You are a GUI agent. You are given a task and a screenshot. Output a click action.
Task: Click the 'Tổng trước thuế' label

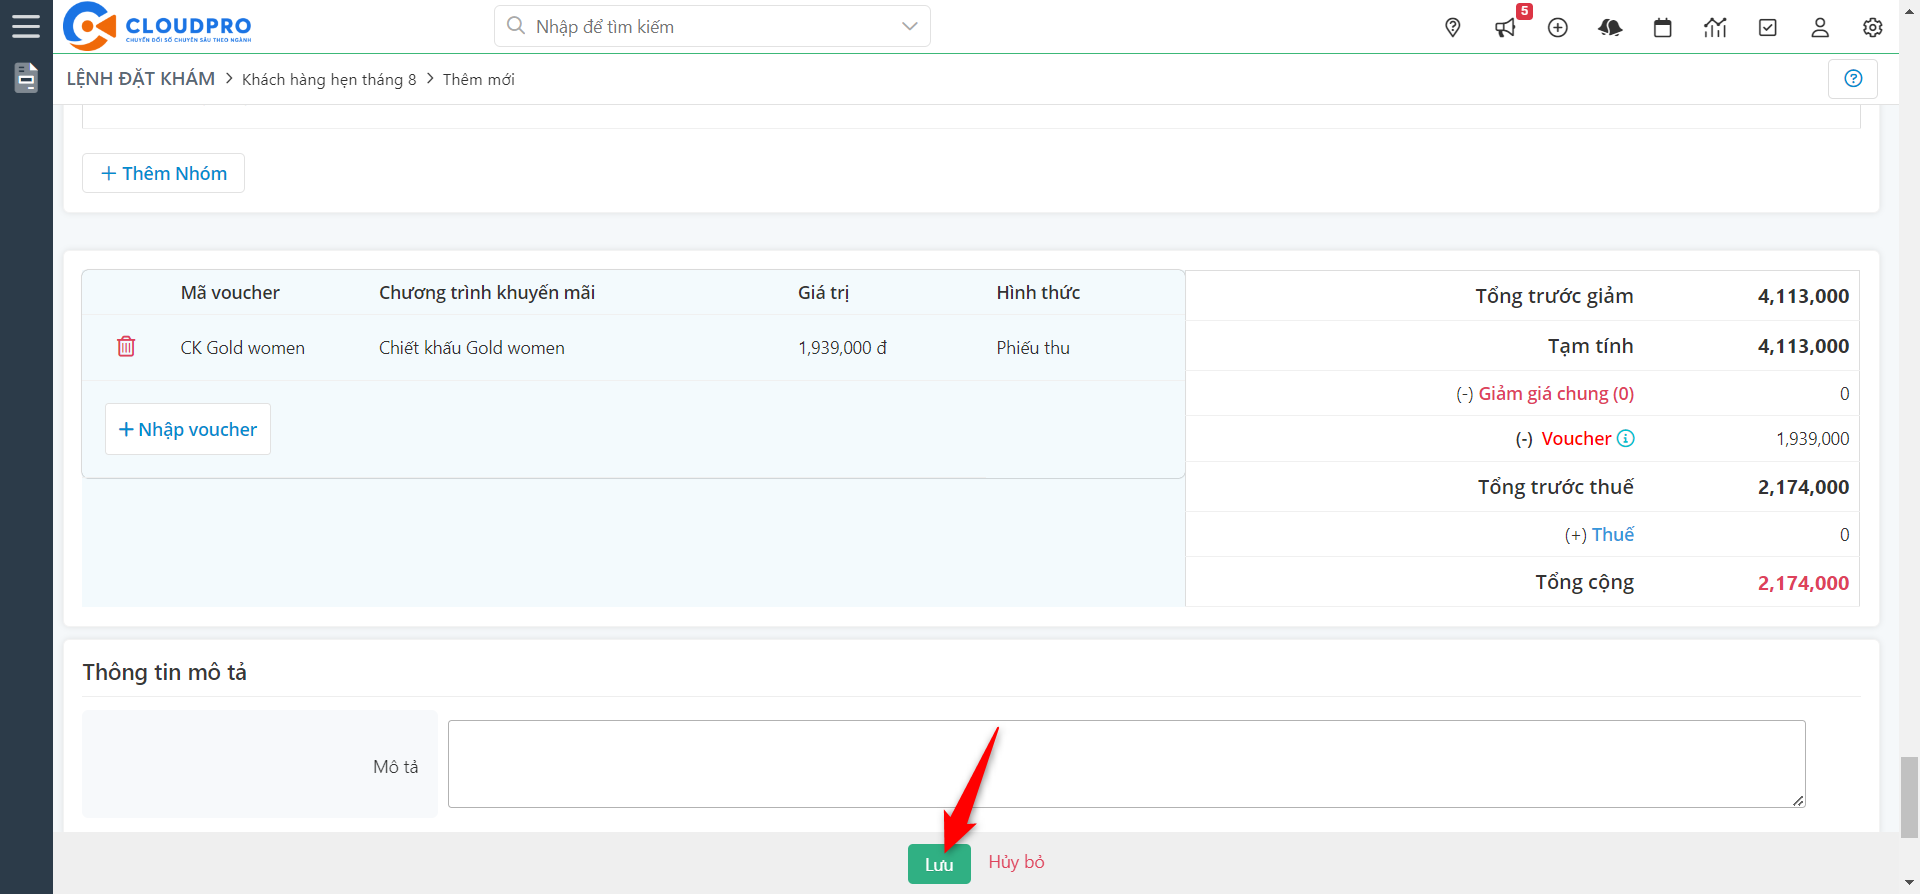1556,487
